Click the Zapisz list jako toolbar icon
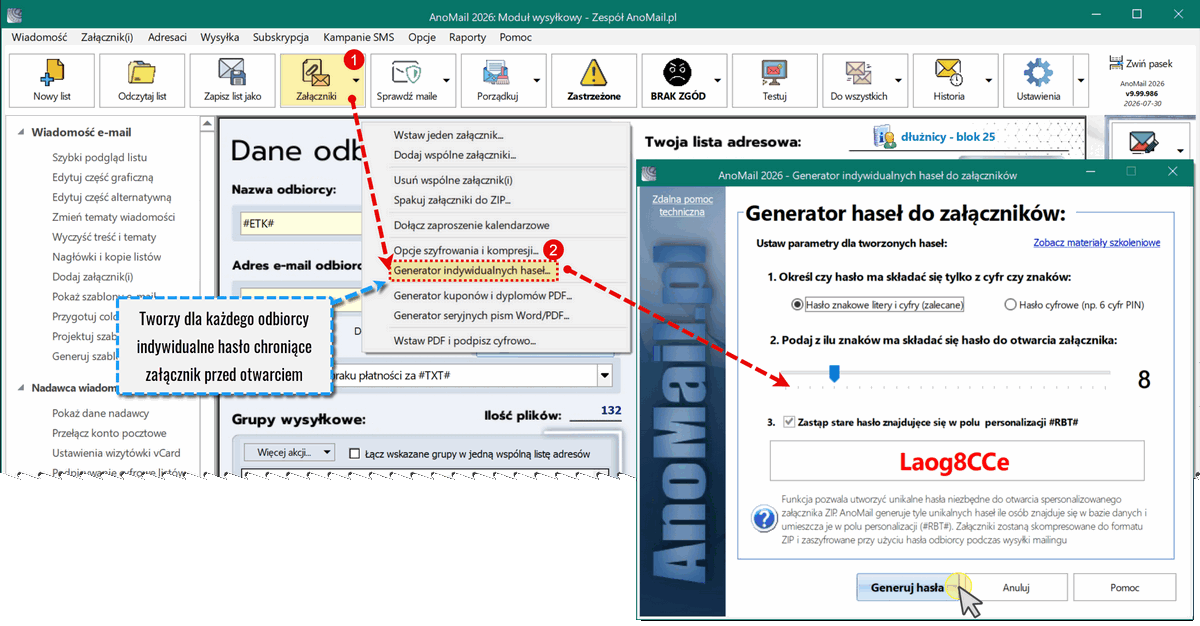Image resolution: width=1200 pixels, height=626 pixels. 232,72
